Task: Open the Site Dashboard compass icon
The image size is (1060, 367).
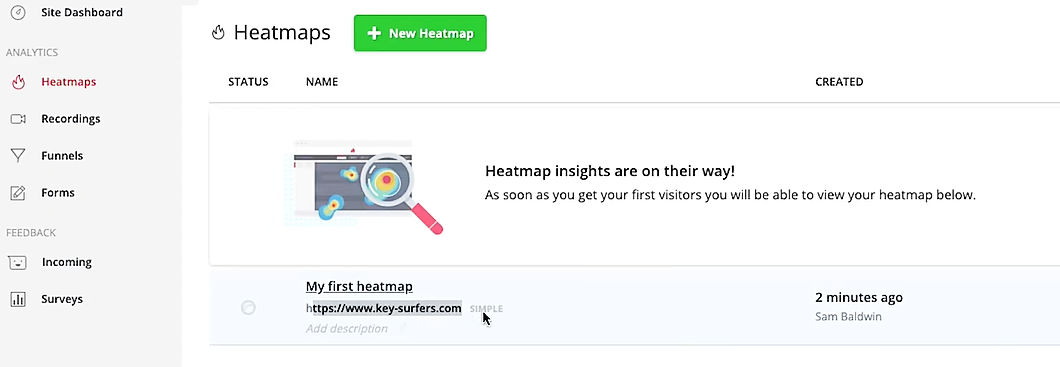Action: tap(18, 12)
